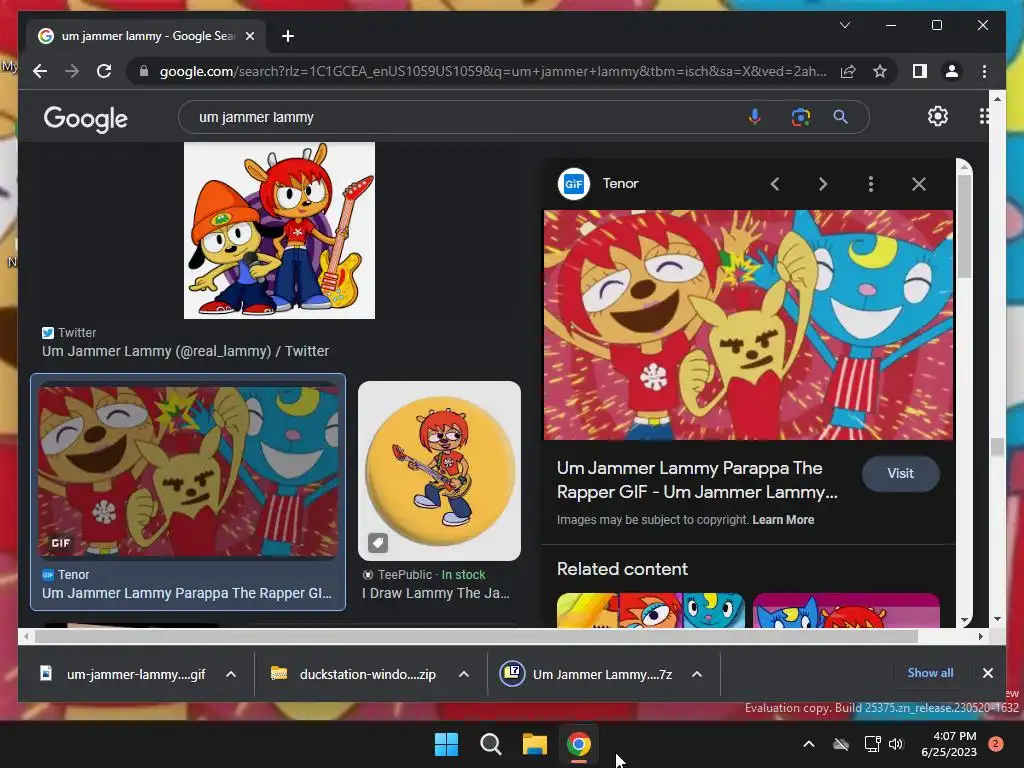Open Tenor Parappa The Rapper GIF title

click(x=187, y=593)
